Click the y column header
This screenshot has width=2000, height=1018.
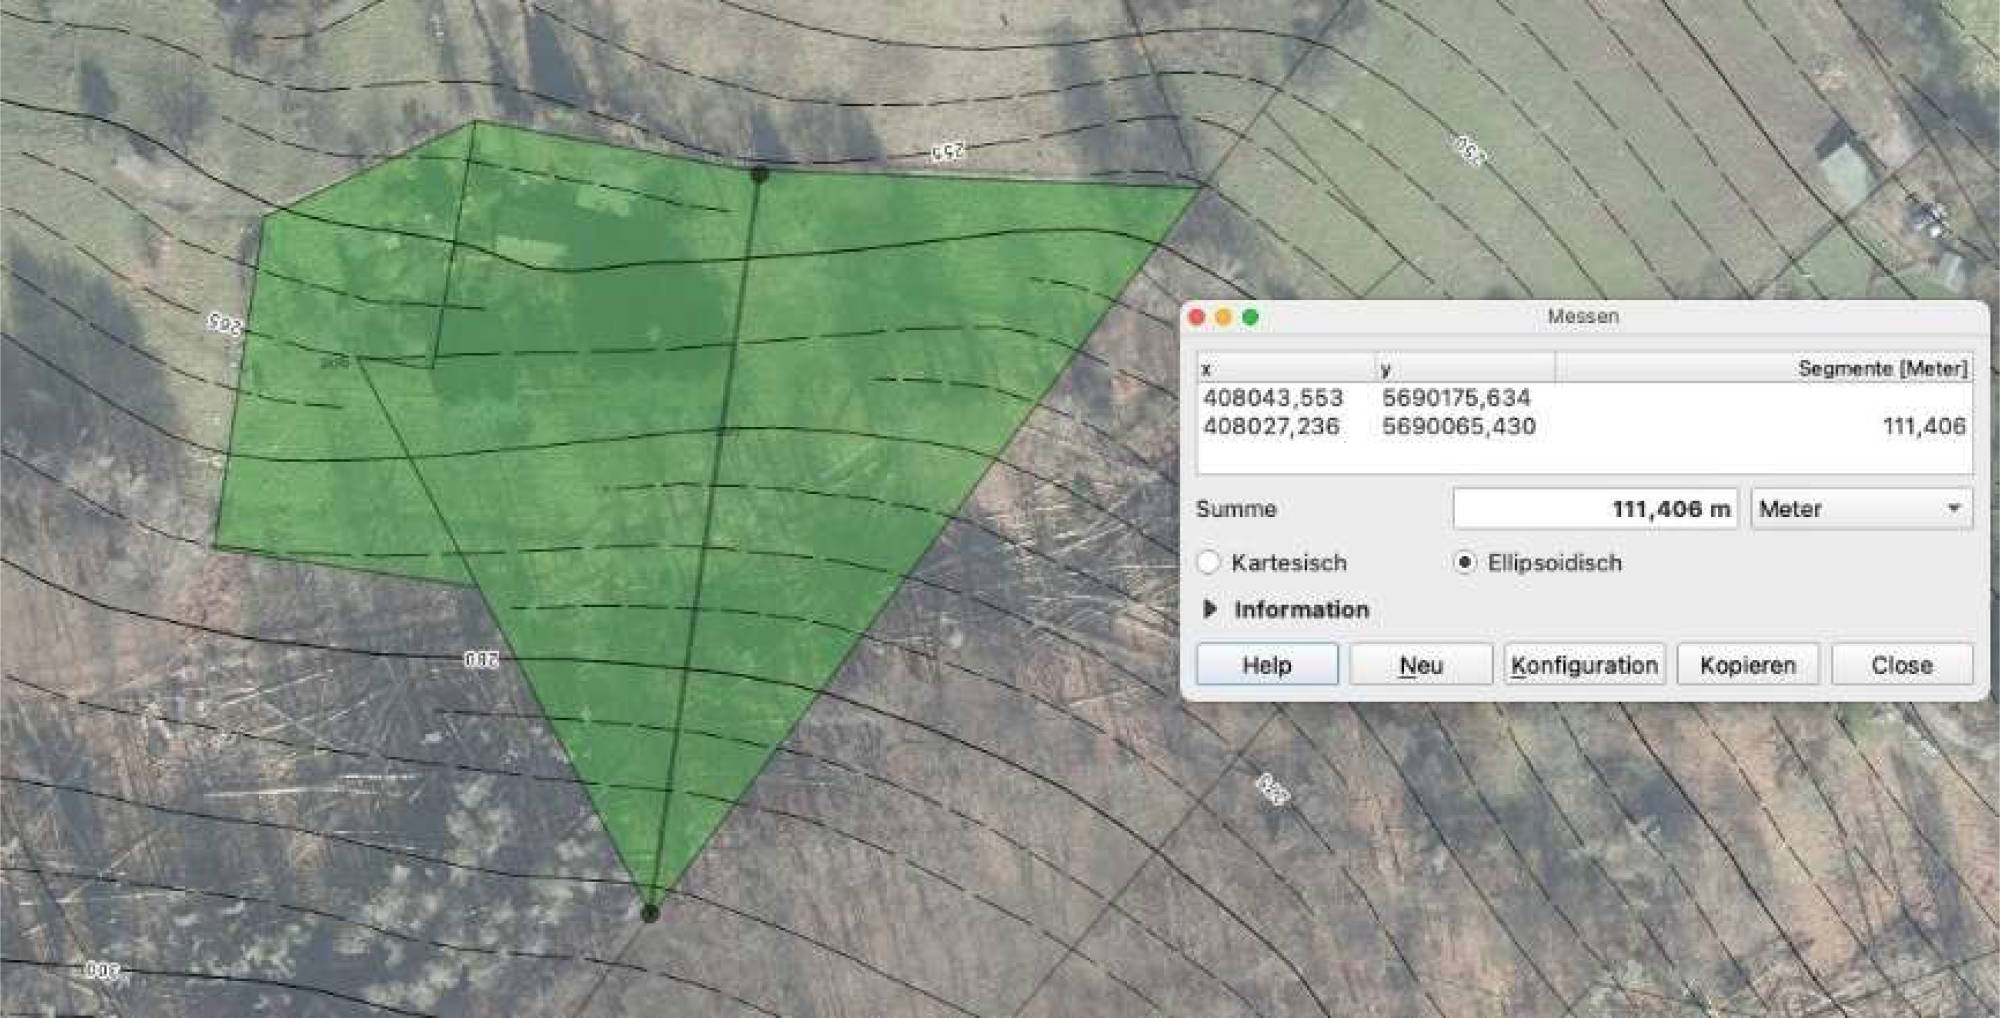point(1465,368)
